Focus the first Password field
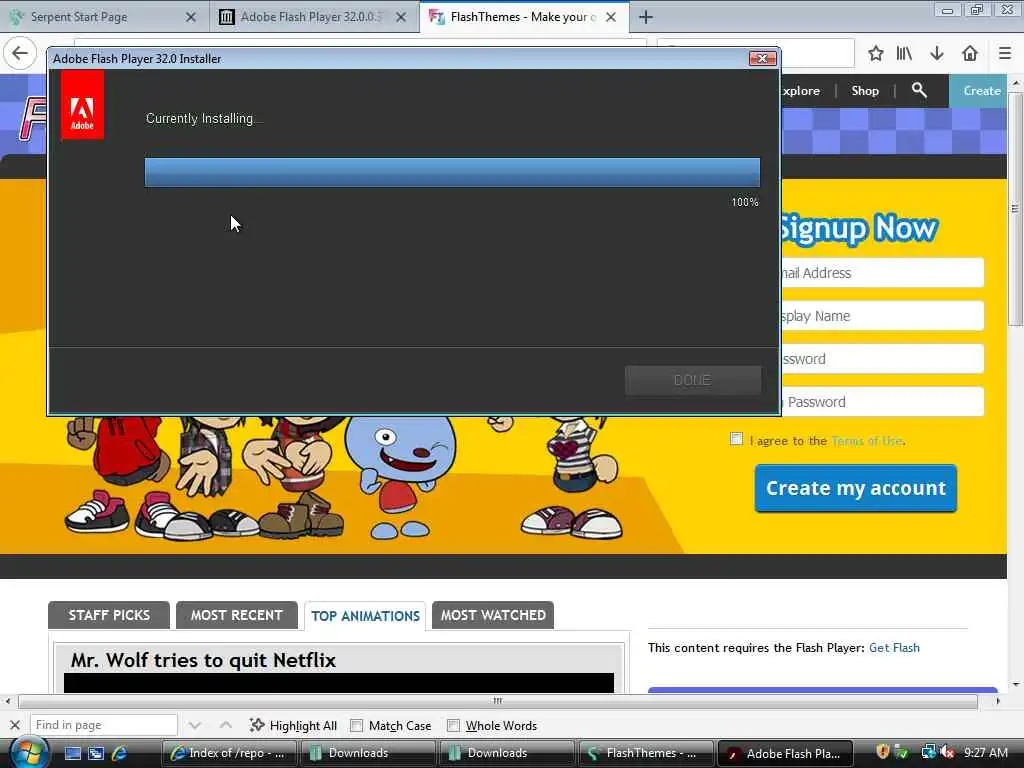Screen dimensions: 1024x768 [x=882, y=359]
